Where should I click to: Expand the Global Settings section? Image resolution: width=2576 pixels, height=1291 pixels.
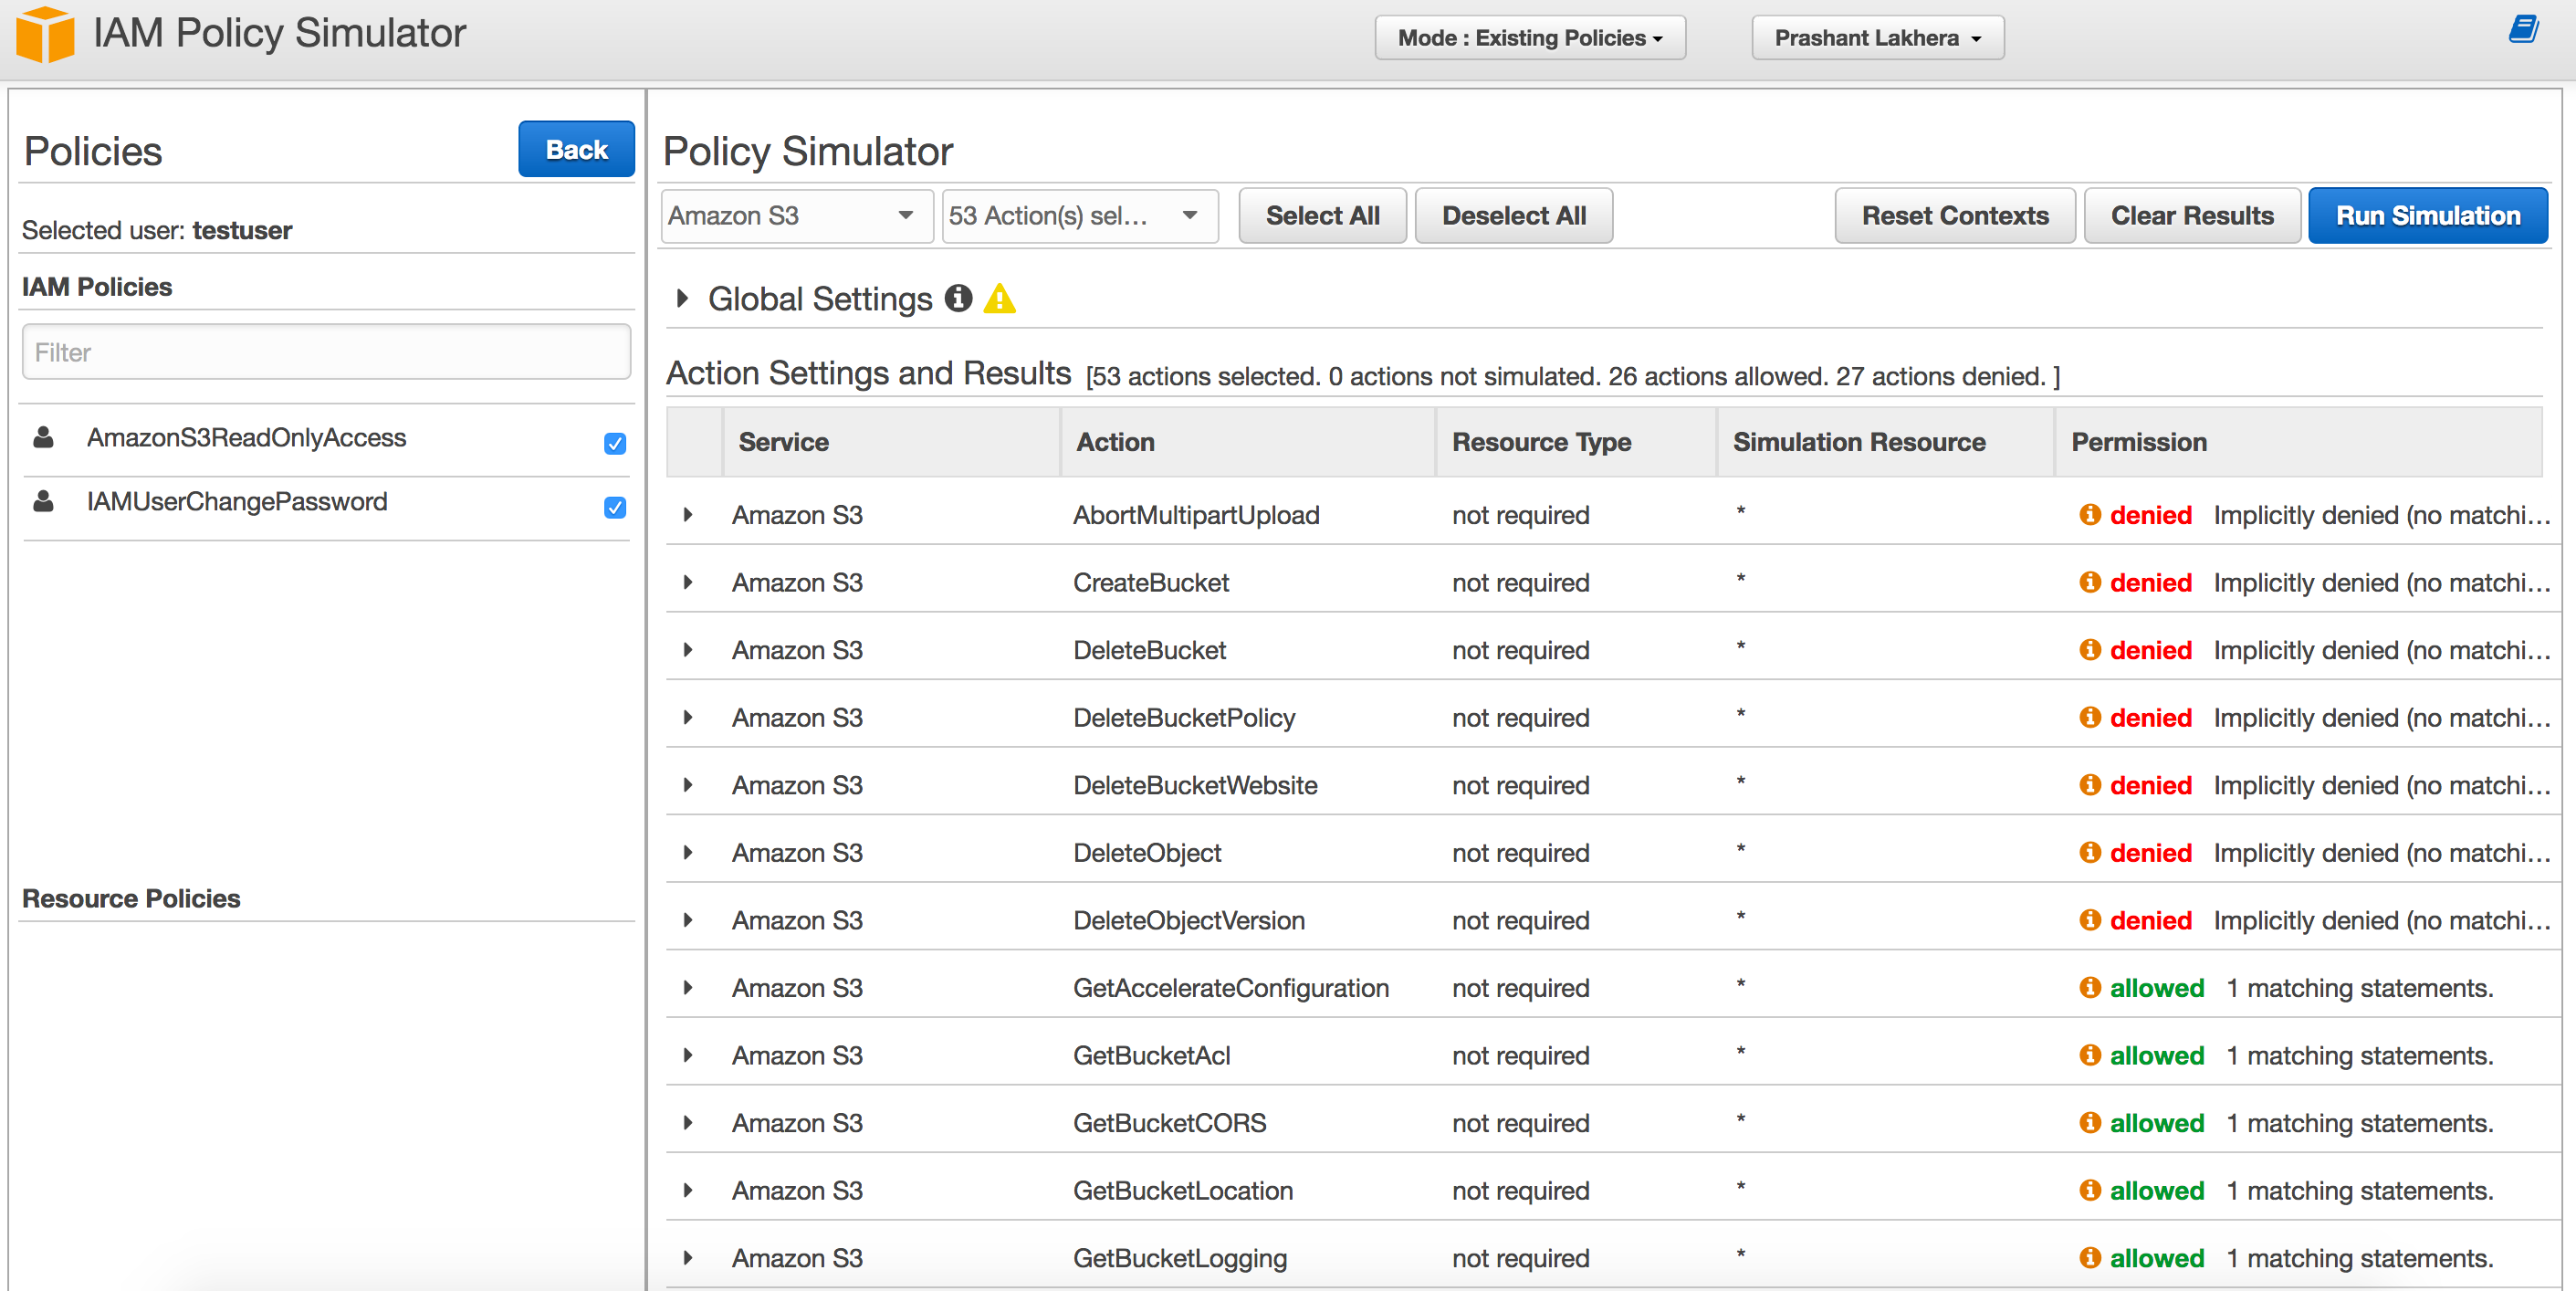point(682,298)
